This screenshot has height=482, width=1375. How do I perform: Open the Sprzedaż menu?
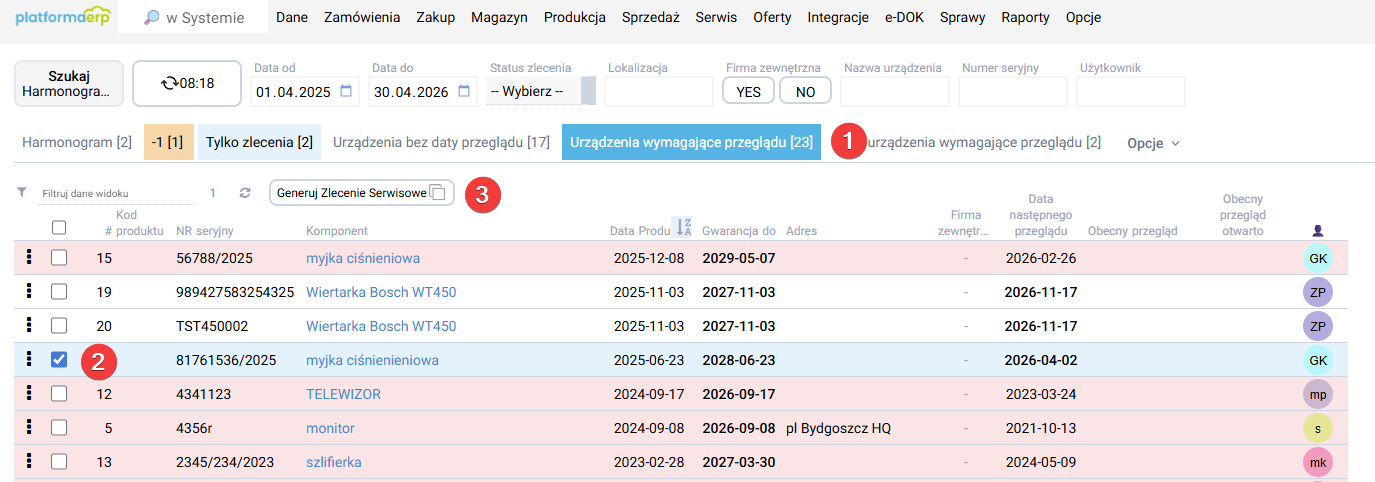pos(650,17)
